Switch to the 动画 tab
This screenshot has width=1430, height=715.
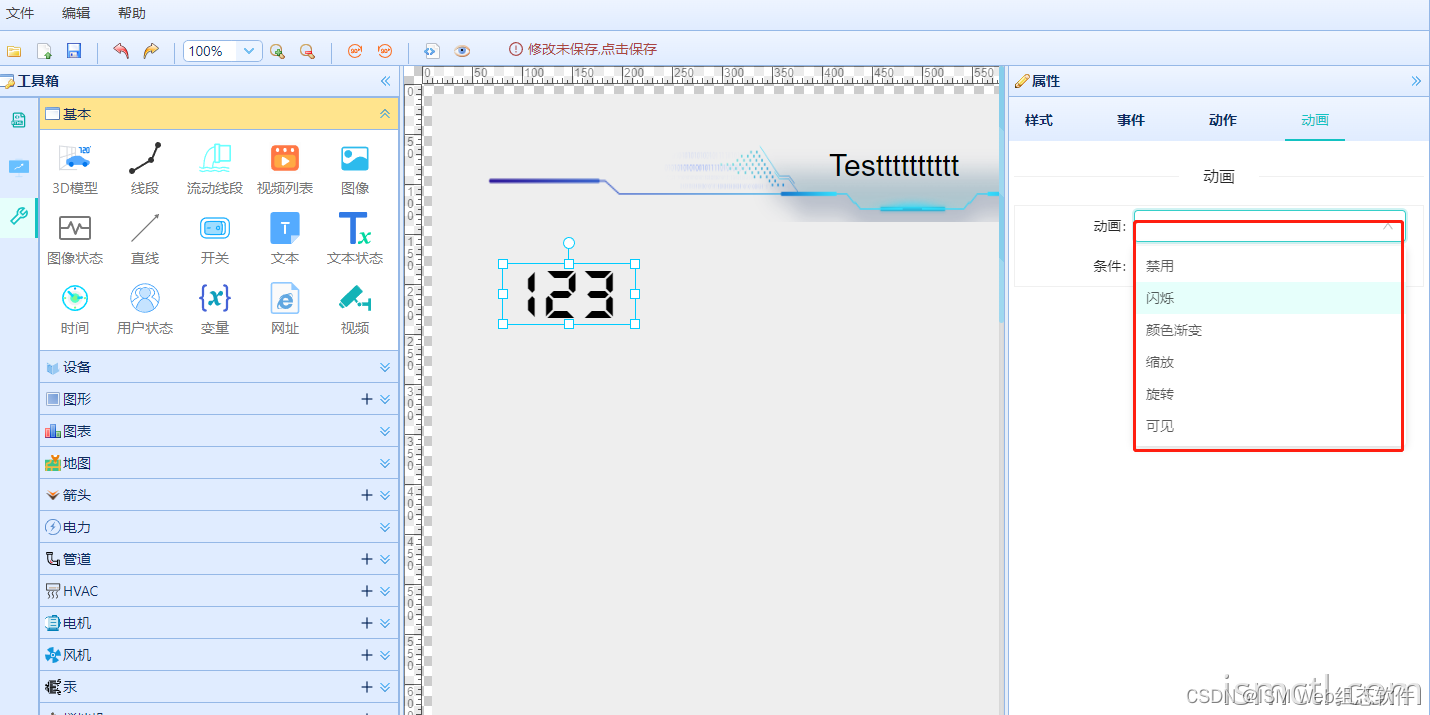coord(1315,120)
